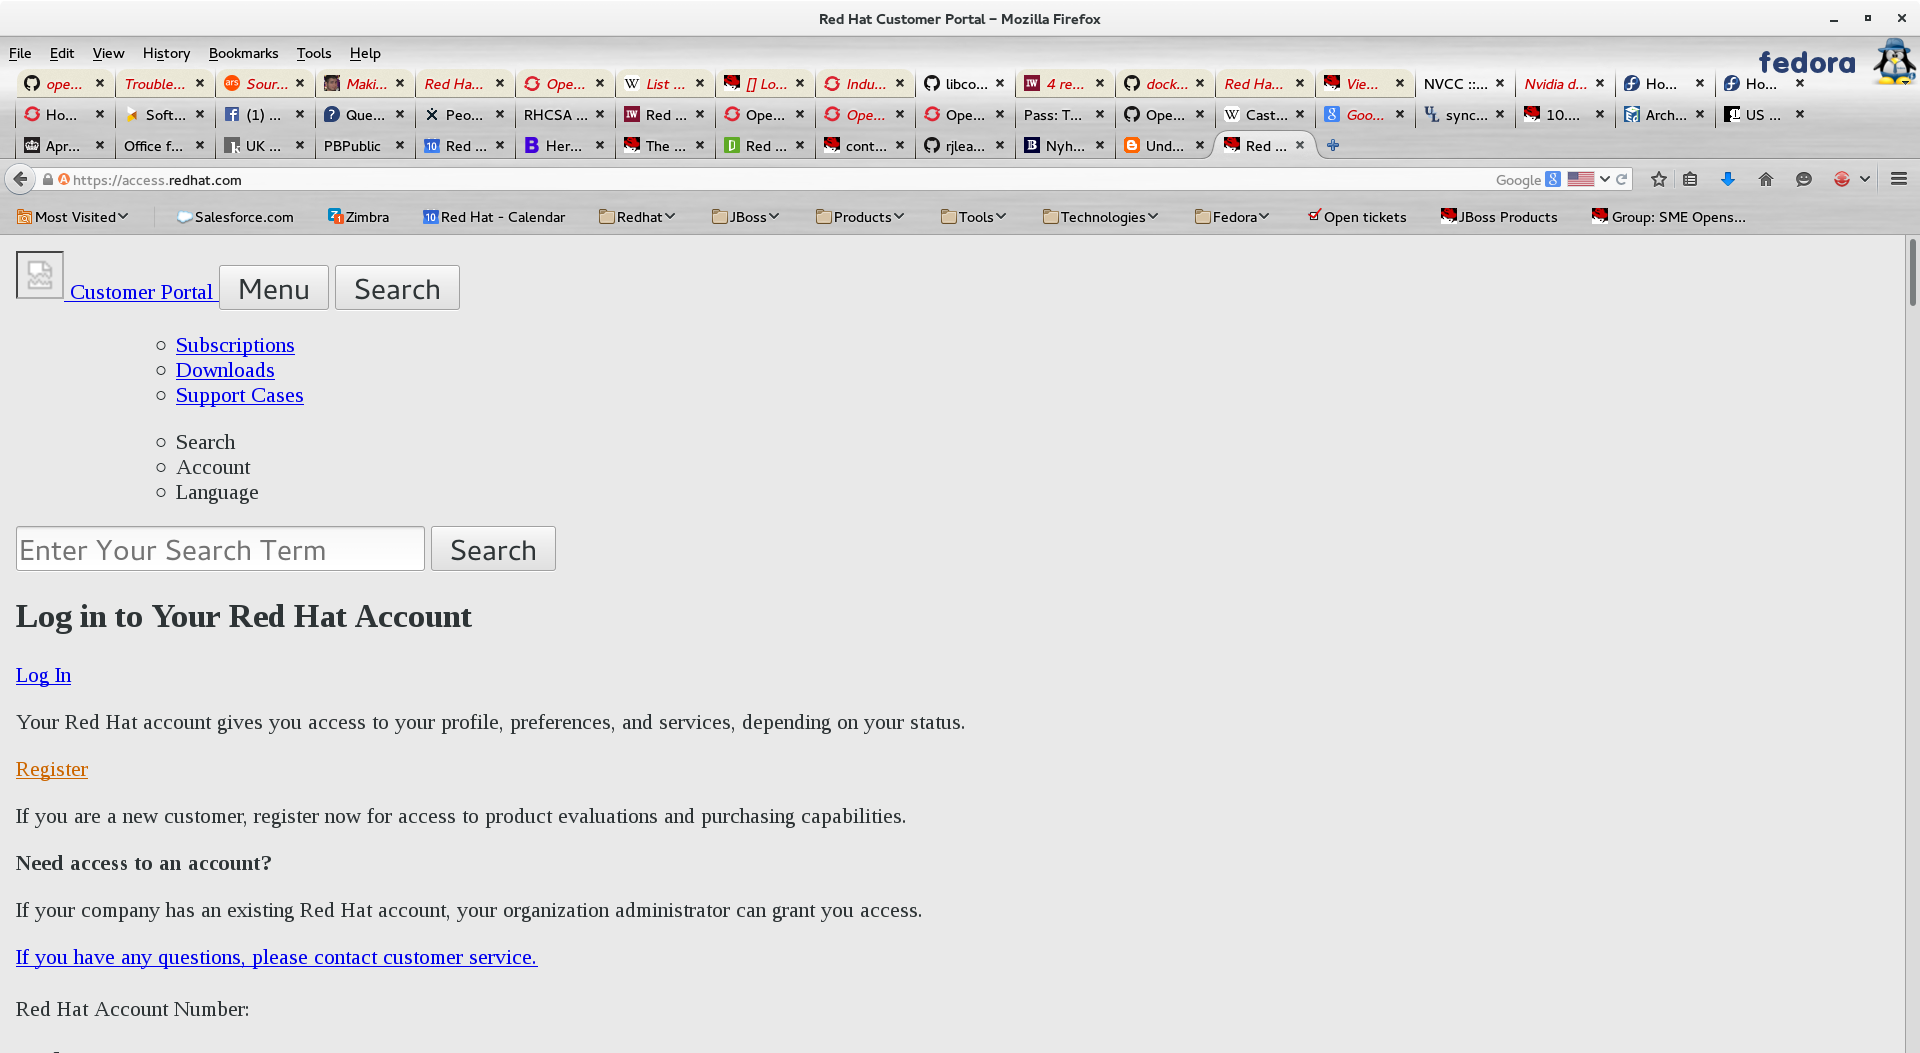This screenshot has width=1920, height=1053.
Task: Expand the Fedora bookmarks folder
Action: pyautogui.click(x=1232, y=217)
